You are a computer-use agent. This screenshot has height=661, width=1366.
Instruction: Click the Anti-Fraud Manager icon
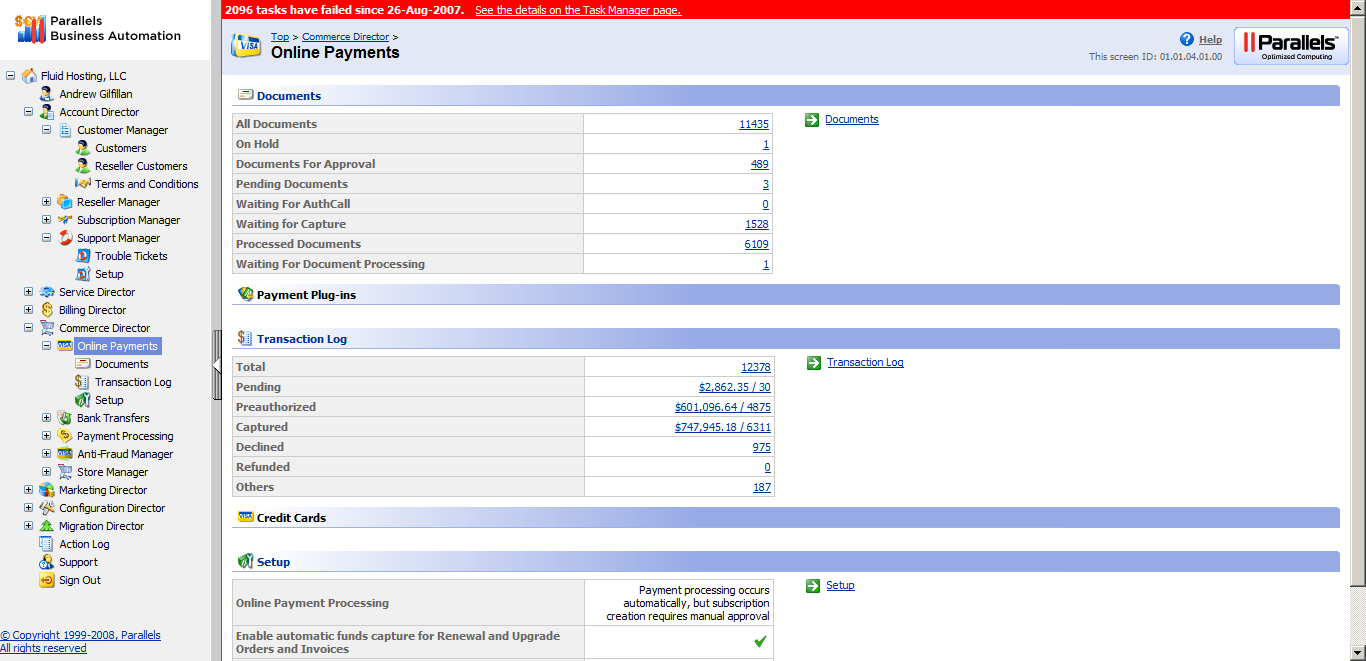(x=65, y=454)
